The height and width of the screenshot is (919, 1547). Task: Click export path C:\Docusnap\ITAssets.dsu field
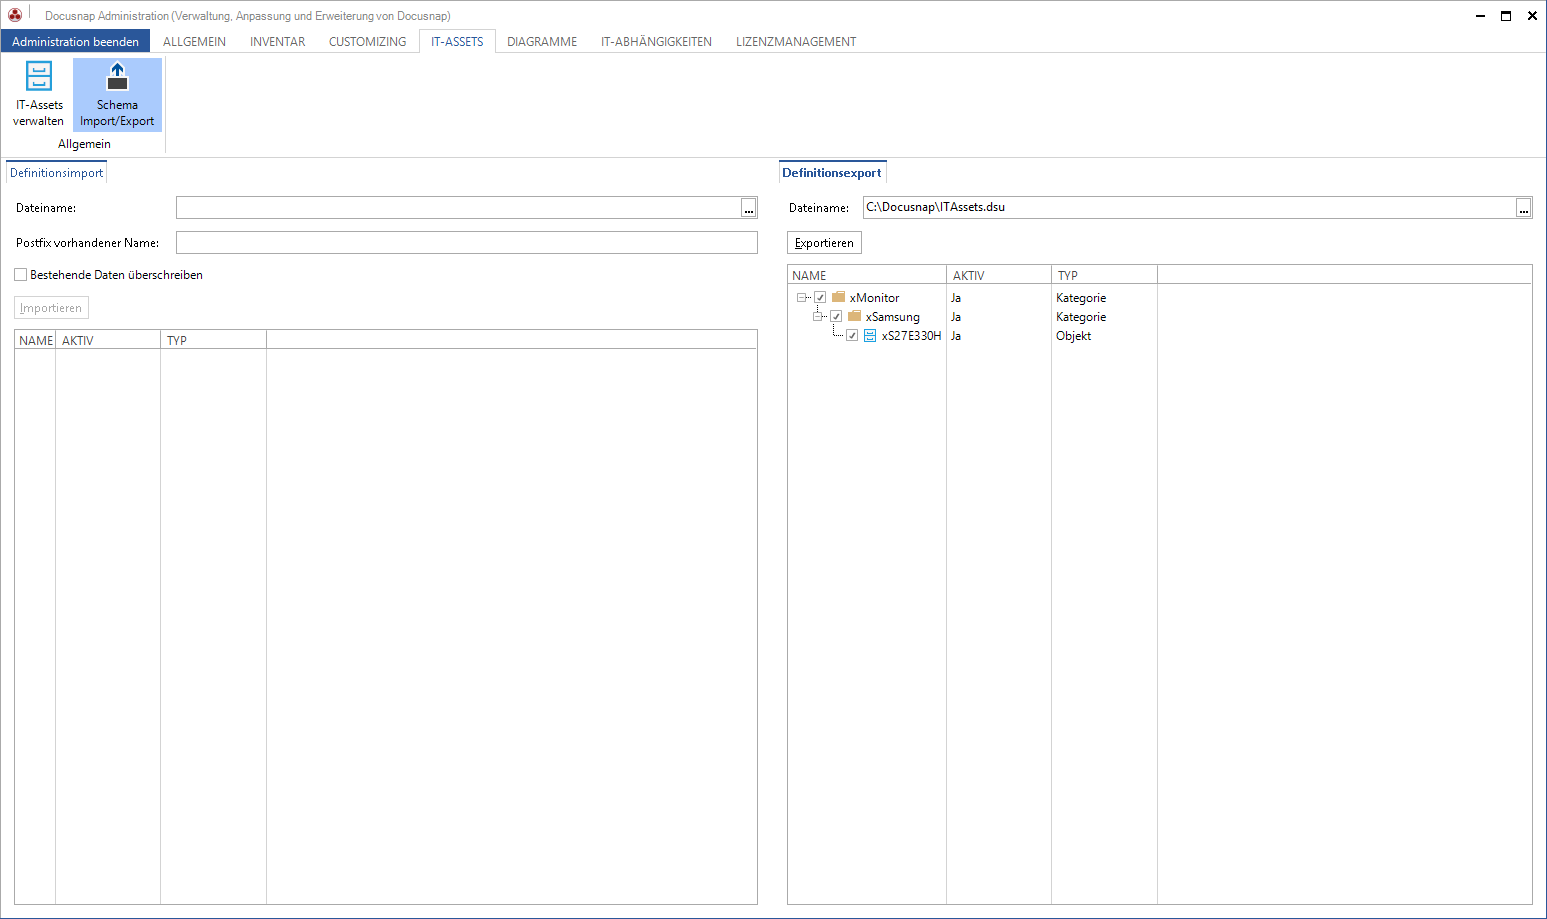click(x=1189, y=207)
